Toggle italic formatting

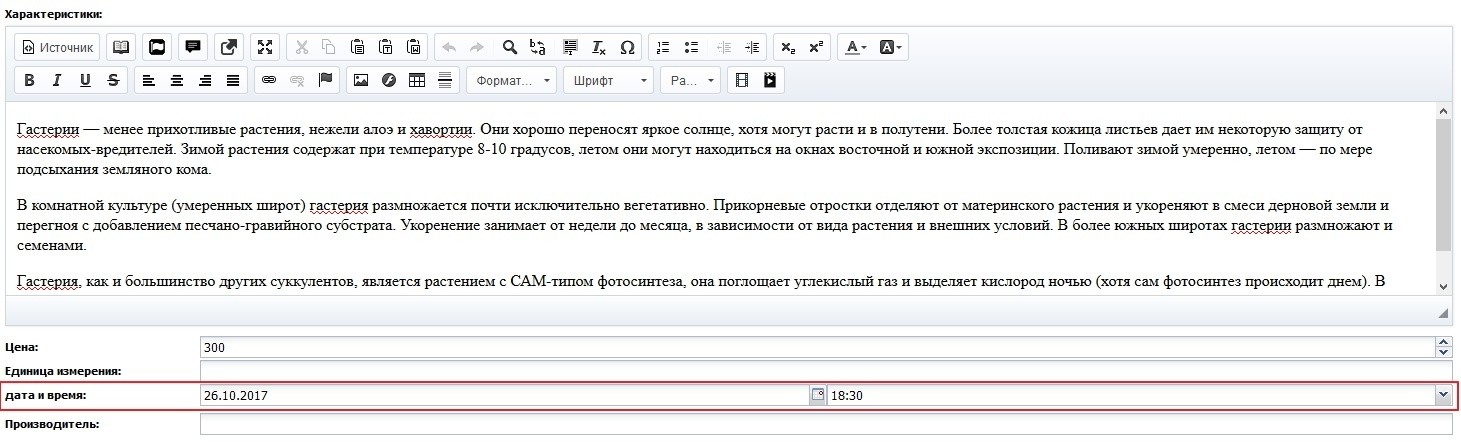coord(57,80)
